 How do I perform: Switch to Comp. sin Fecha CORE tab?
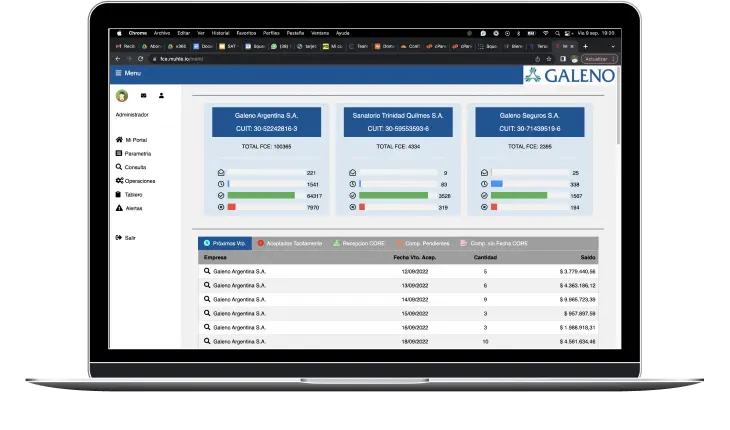(x=494, y=243)
